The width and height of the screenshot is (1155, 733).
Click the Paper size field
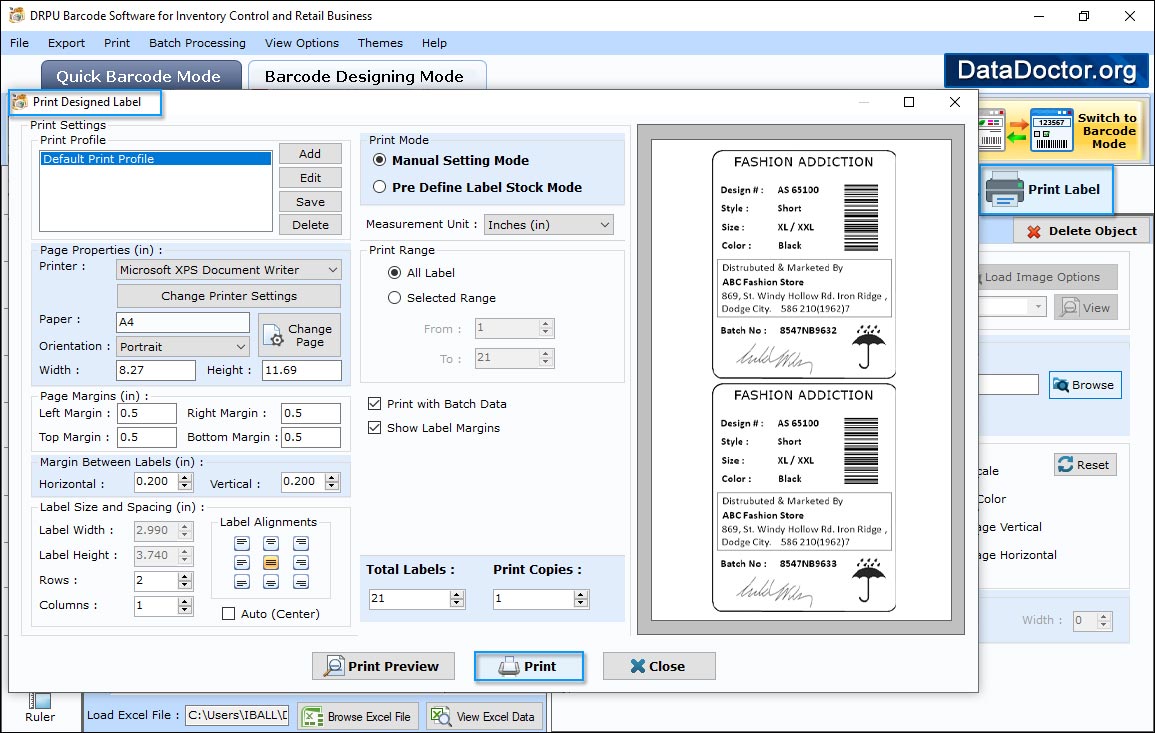point(183,322)
